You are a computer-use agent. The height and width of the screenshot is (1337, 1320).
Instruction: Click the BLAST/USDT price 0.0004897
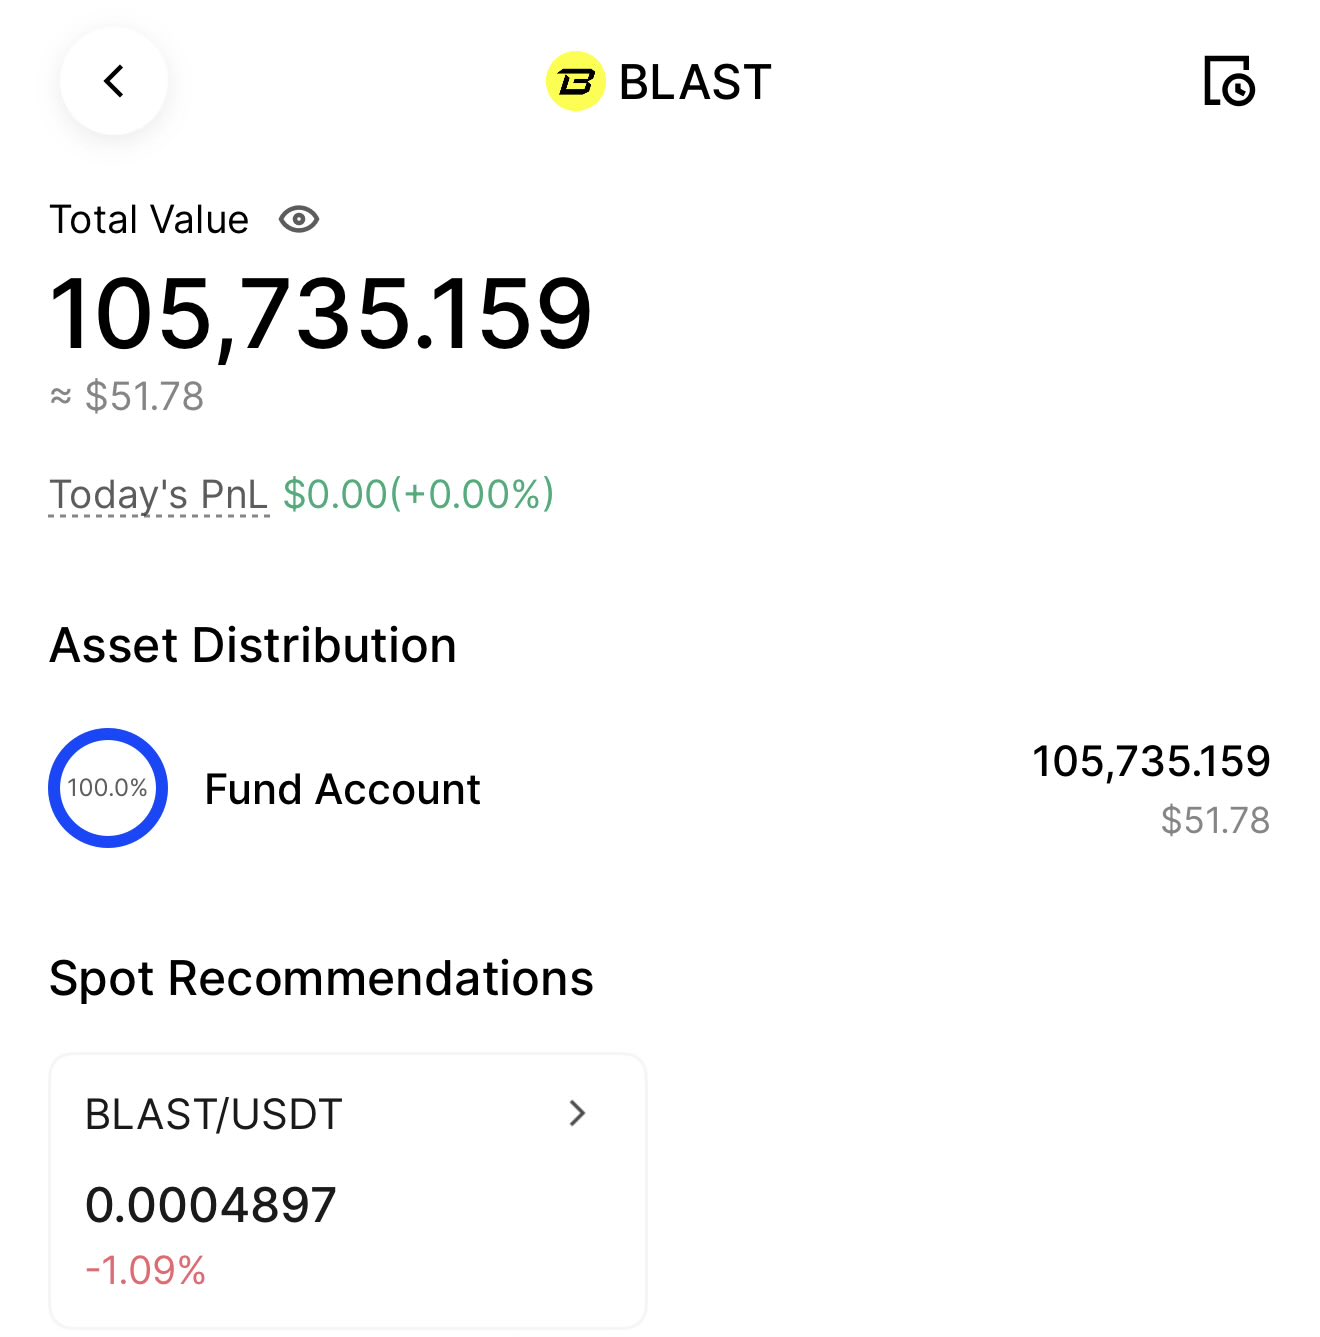pos(211,1205)
